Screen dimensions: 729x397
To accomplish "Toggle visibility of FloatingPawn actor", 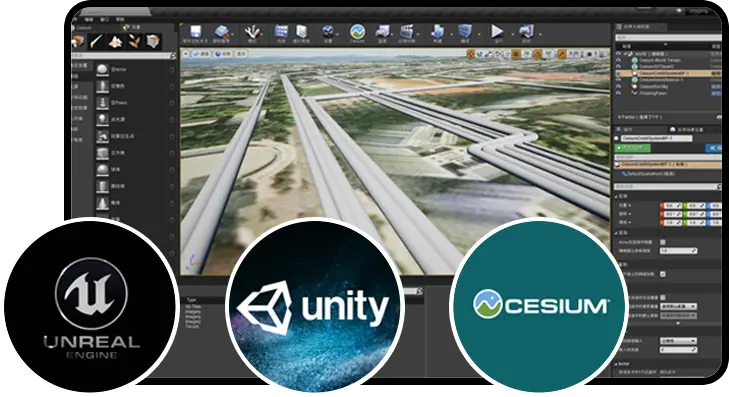I will 618,93.
